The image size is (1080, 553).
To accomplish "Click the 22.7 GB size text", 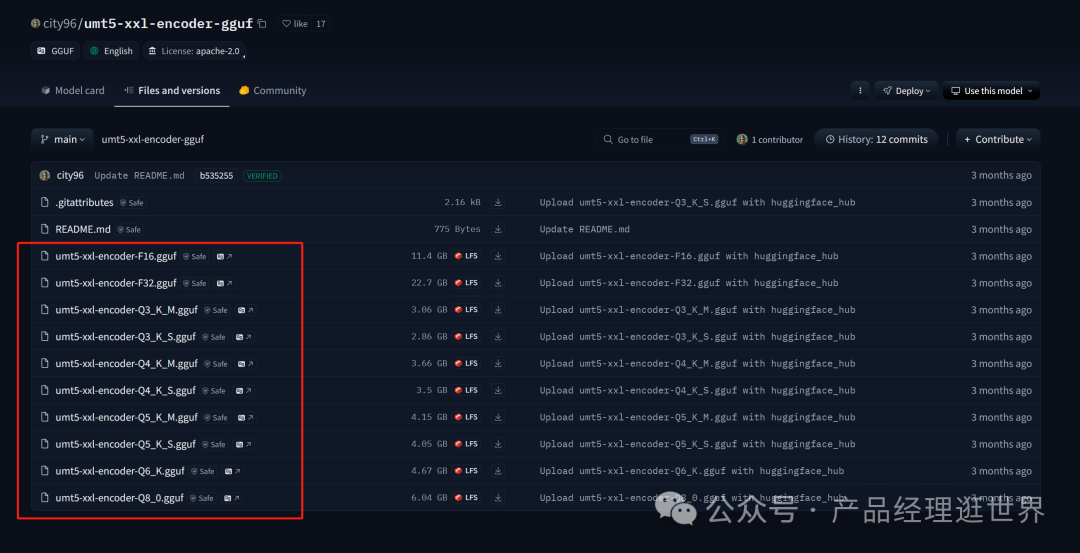I will 429,283.
